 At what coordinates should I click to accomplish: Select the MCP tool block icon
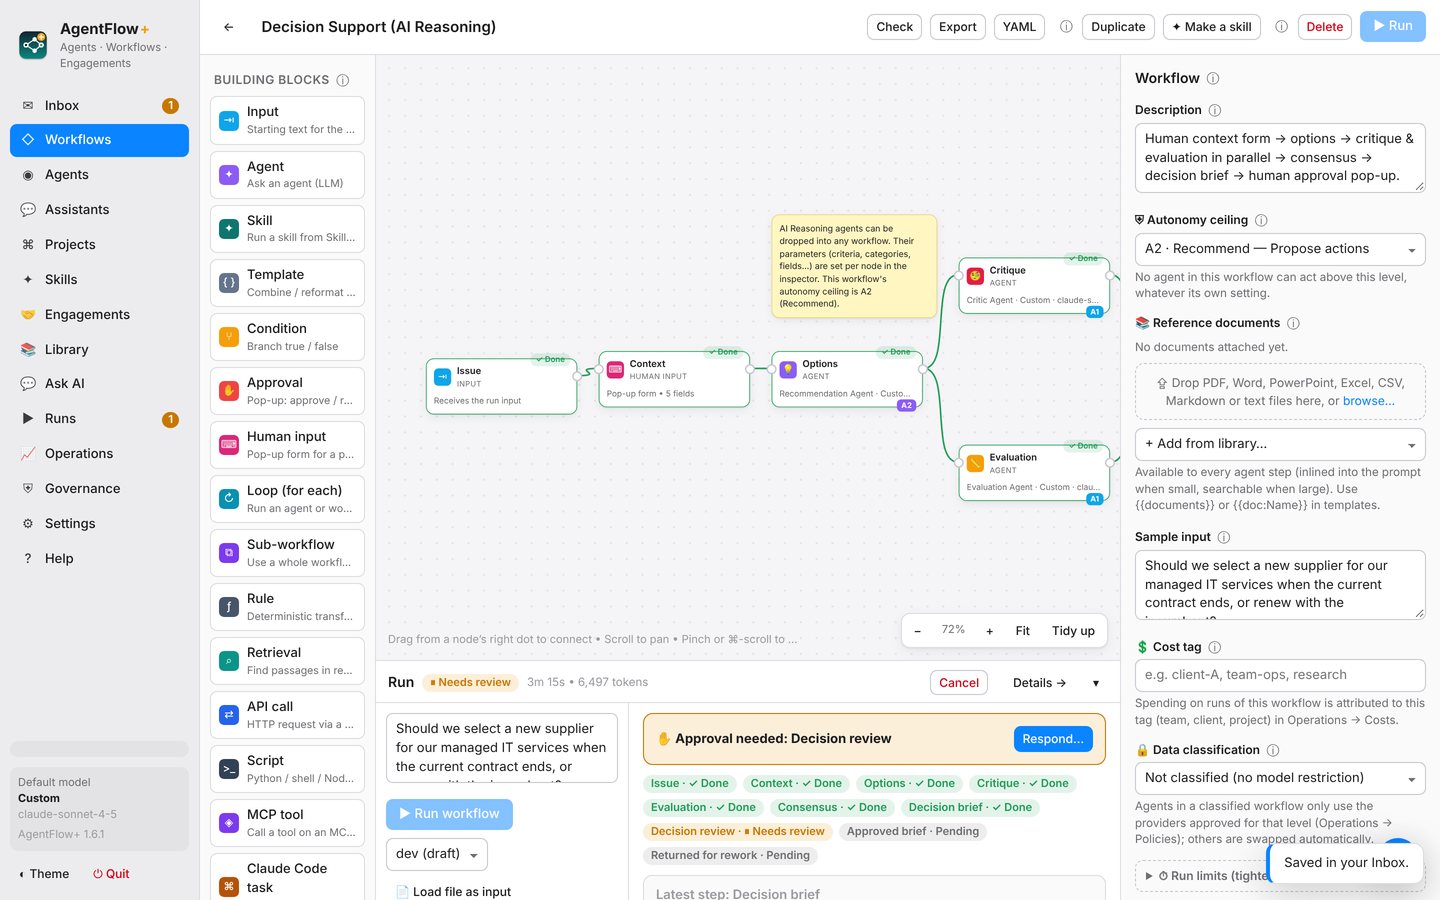point(229,822)
